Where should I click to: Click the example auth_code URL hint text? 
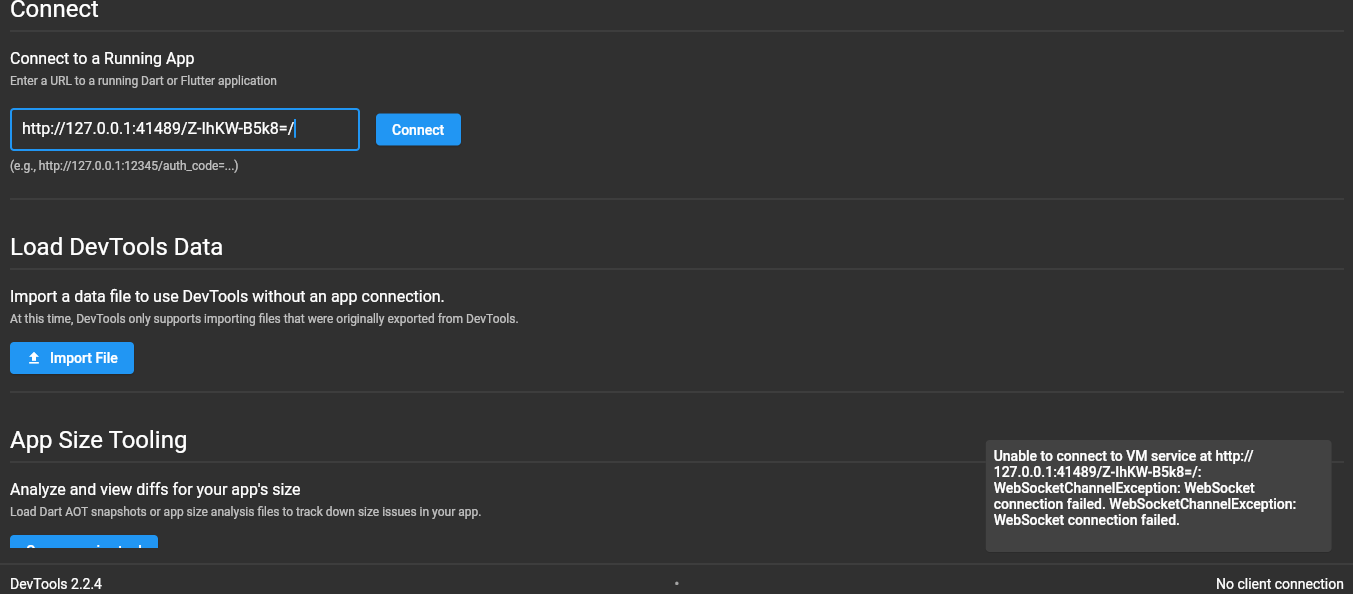point(124,166)
